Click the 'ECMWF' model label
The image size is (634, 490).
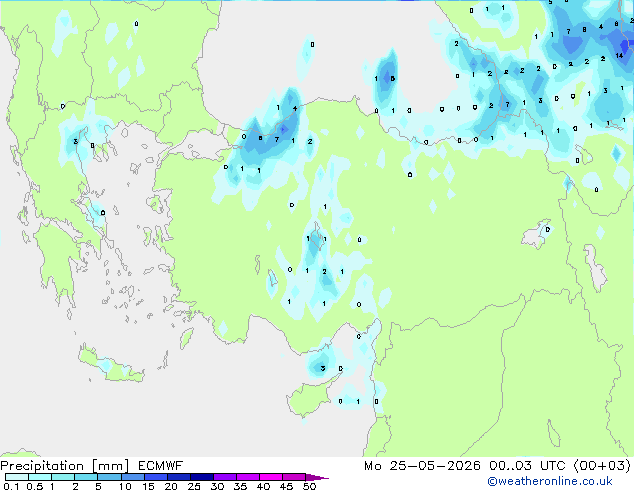(161, 466)
